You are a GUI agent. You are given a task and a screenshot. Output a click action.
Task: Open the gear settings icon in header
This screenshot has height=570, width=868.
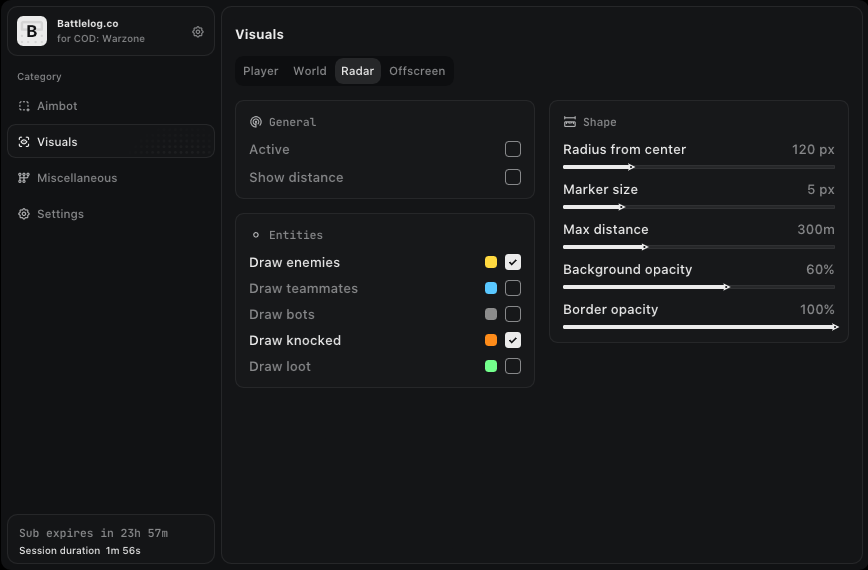coord(198,32)
